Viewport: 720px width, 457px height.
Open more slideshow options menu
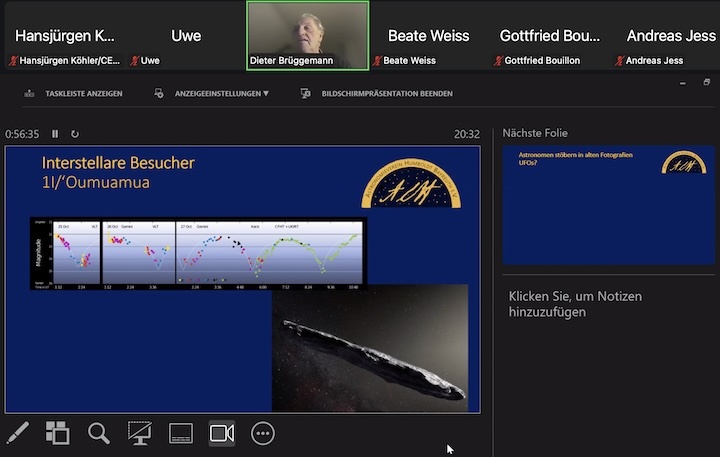coord(263,433)
